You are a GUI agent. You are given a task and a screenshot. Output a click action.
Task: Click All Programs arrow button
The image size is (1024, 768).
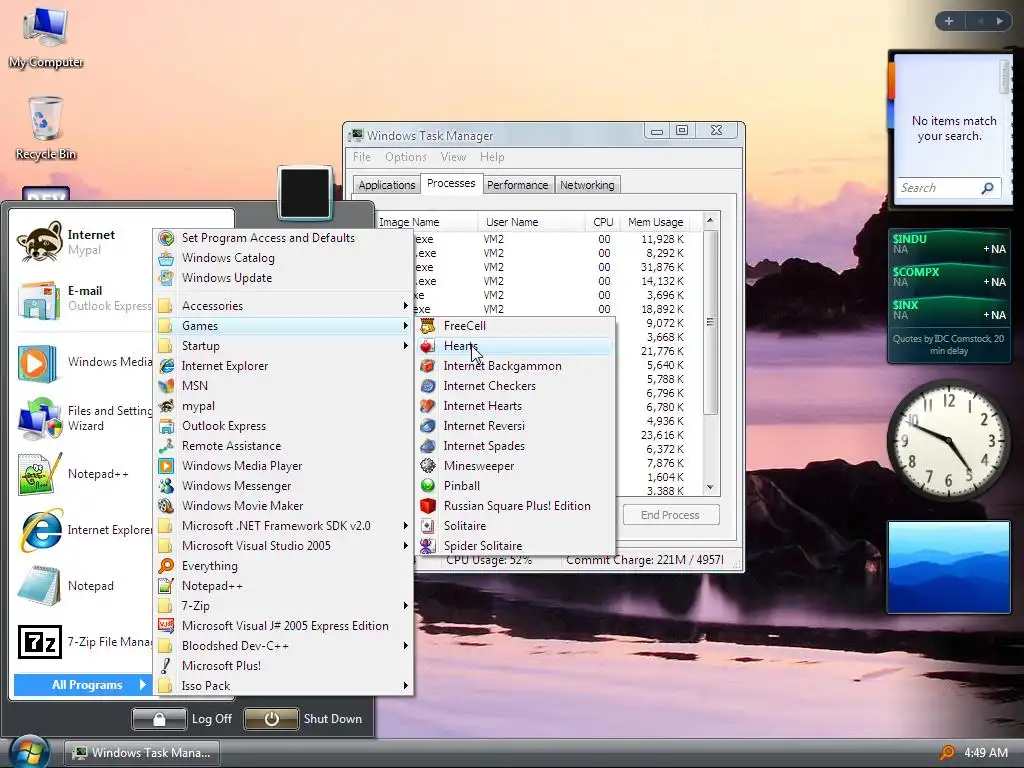tap(83, 684)
